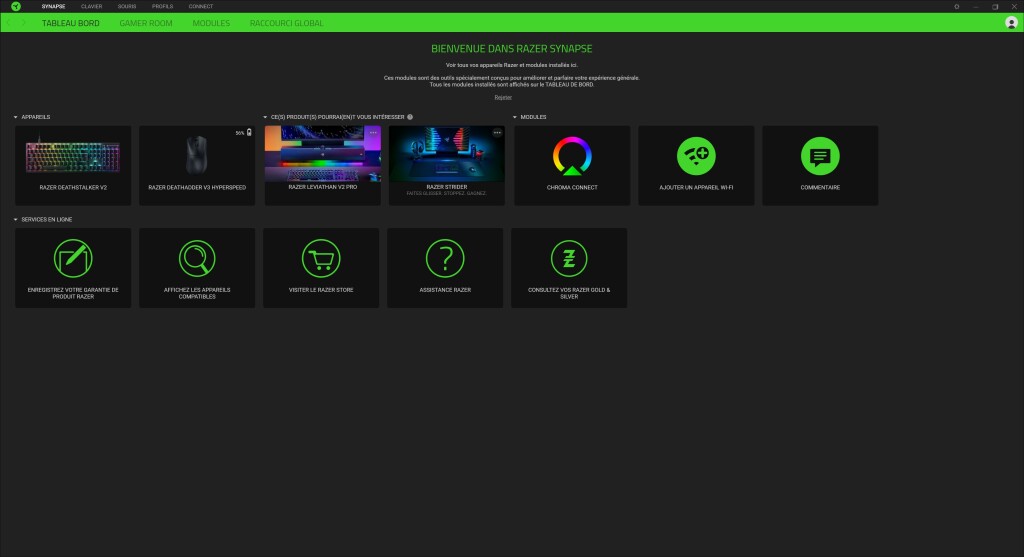
Task: Open the Assistance Razer question mark icon
Action: coord(445,259)
